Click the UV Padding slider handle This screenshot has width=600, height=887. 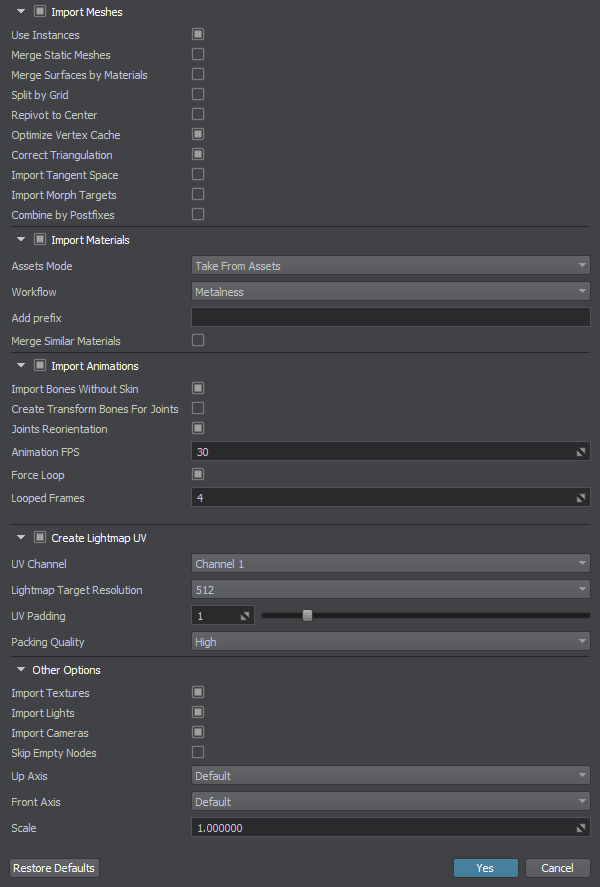[307, 615]
